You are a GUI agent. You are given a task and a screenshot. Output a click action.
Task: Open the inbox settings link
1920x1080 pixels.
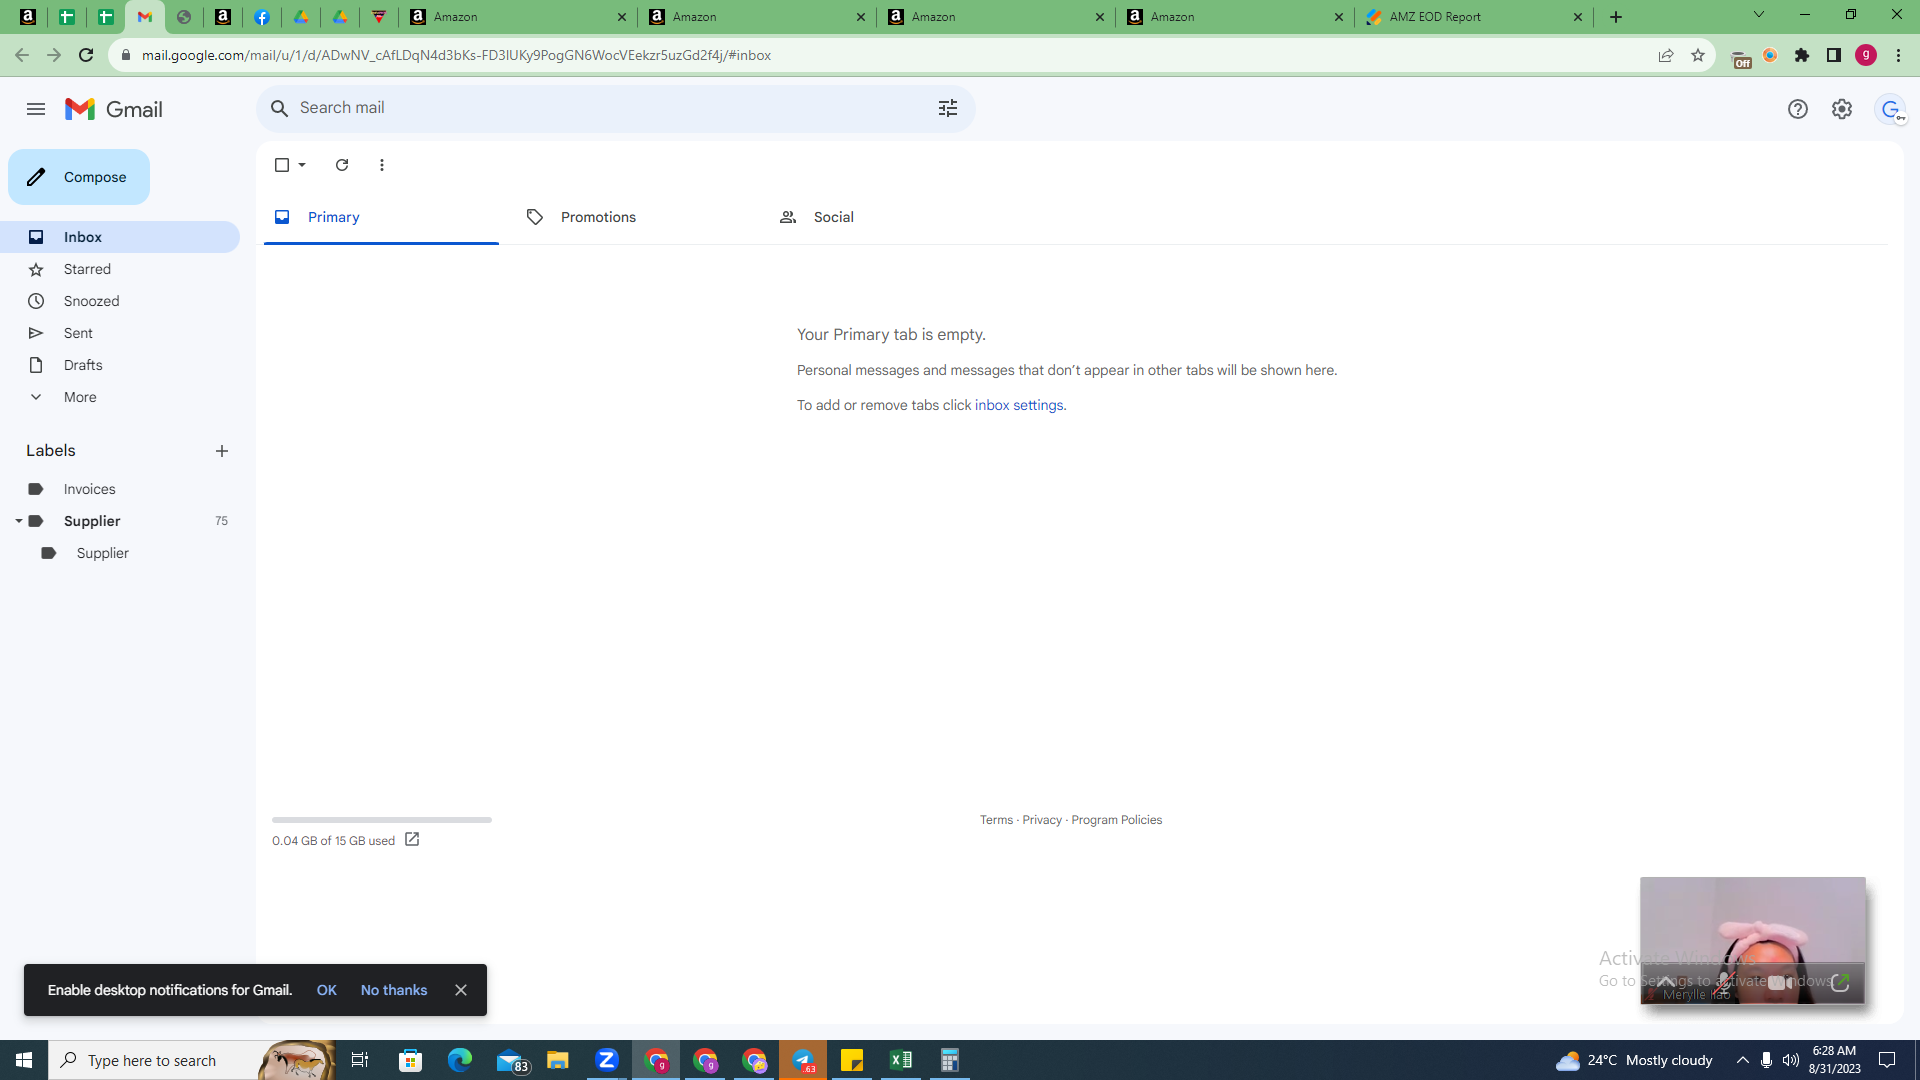coord(1019,405)
